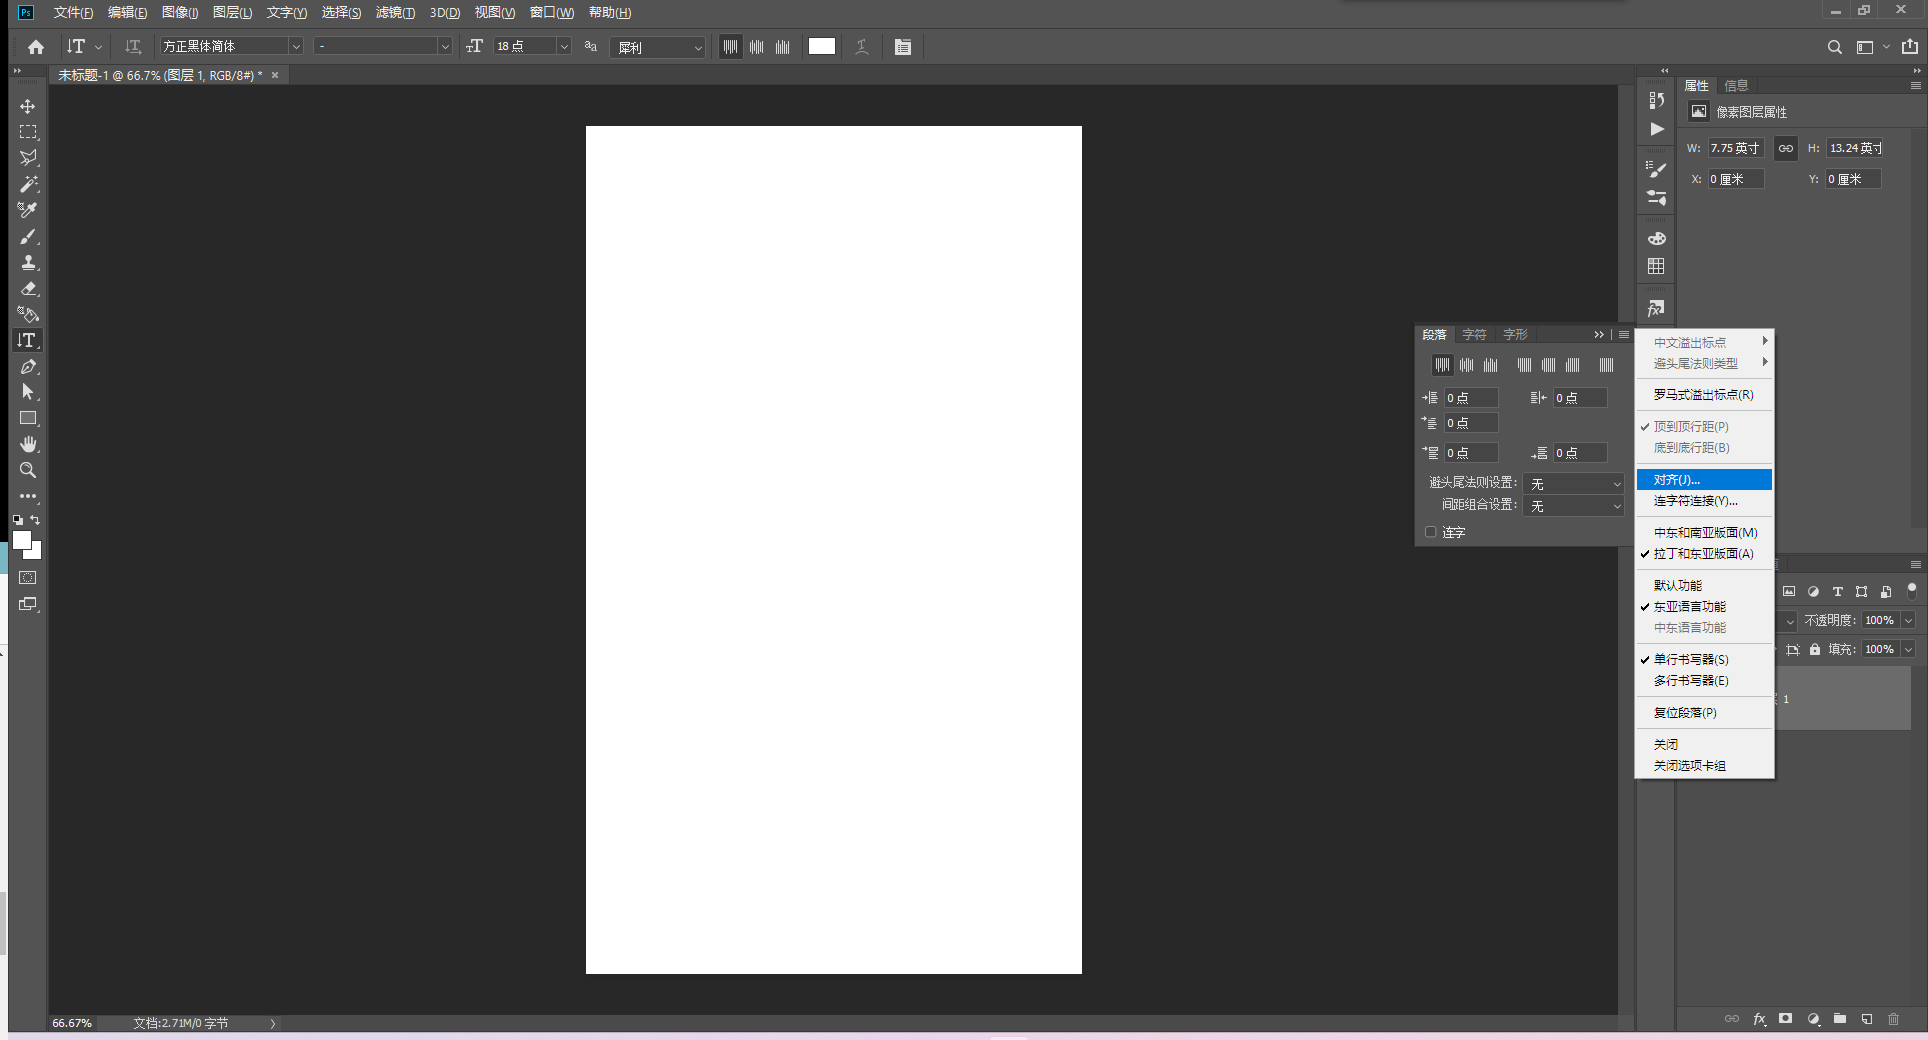The height and width of the screenshot is (1040, 1928).
Task: Click top-align text in paragraph panel
Action: [x=1442, y=365]
